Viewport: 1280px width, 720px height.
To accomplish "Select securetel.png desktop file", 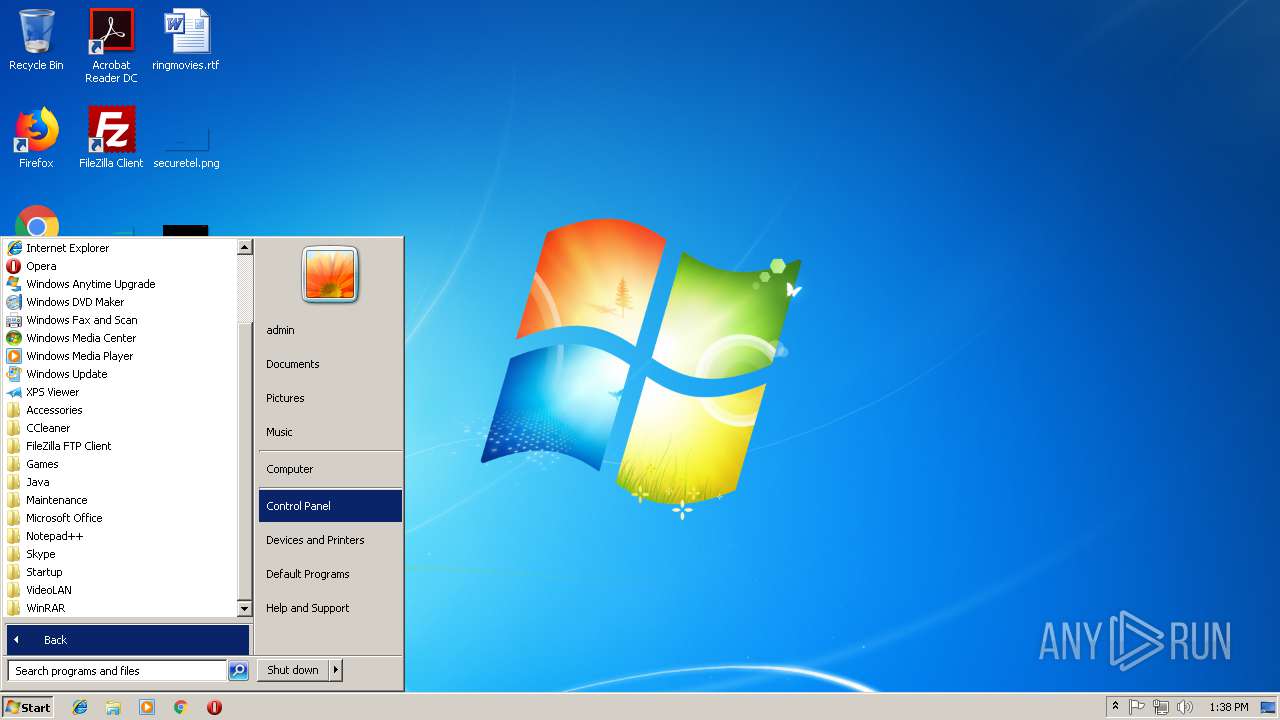I will coord(186,145).
